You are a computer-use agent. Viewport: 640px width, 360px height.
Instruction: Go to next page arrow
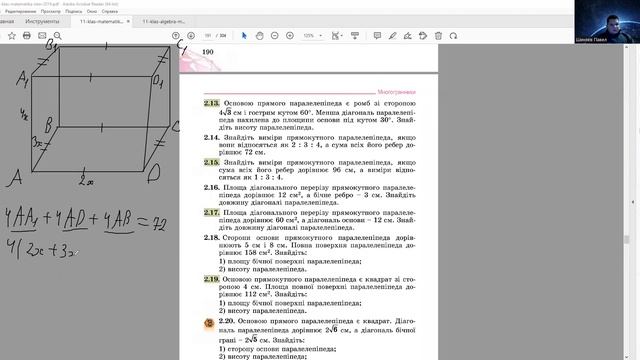[x=191, y=36]
